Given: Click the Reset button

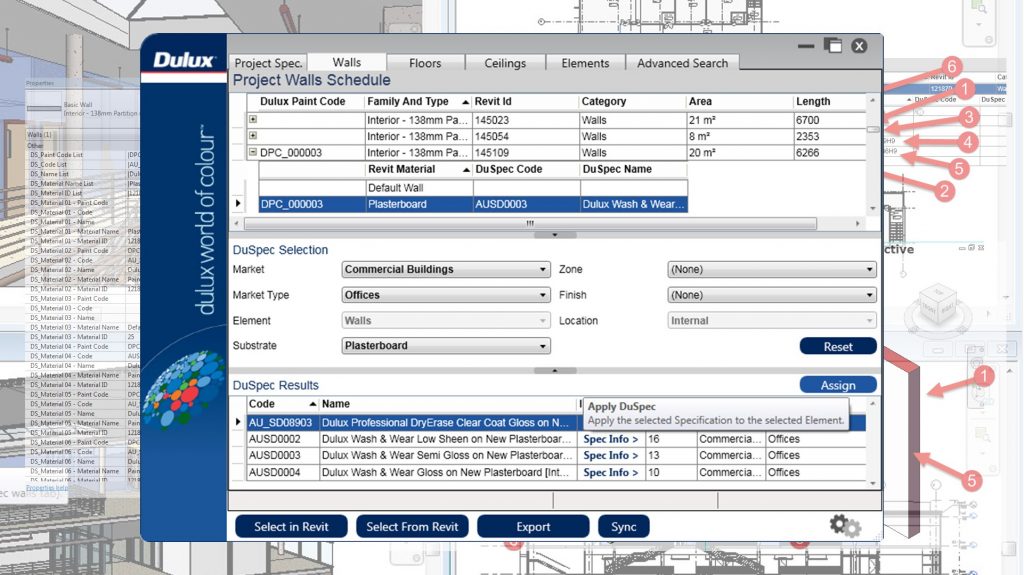Looking at the screenshot, I should point(838,346).
